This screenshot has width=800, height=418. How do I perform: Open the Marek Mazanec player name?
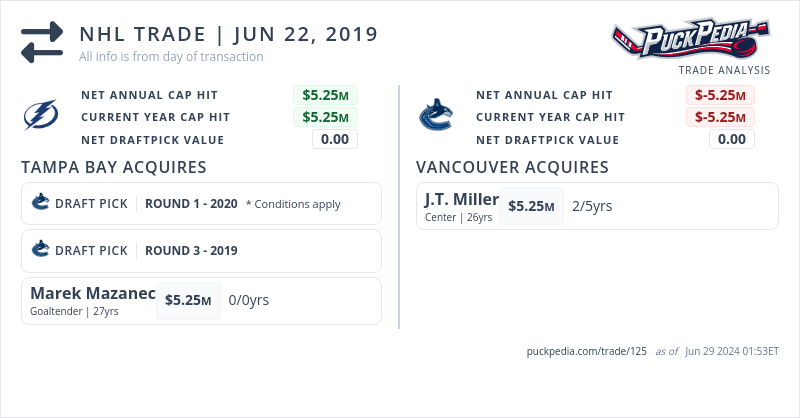pyautogui.click(x=93, y=293)
